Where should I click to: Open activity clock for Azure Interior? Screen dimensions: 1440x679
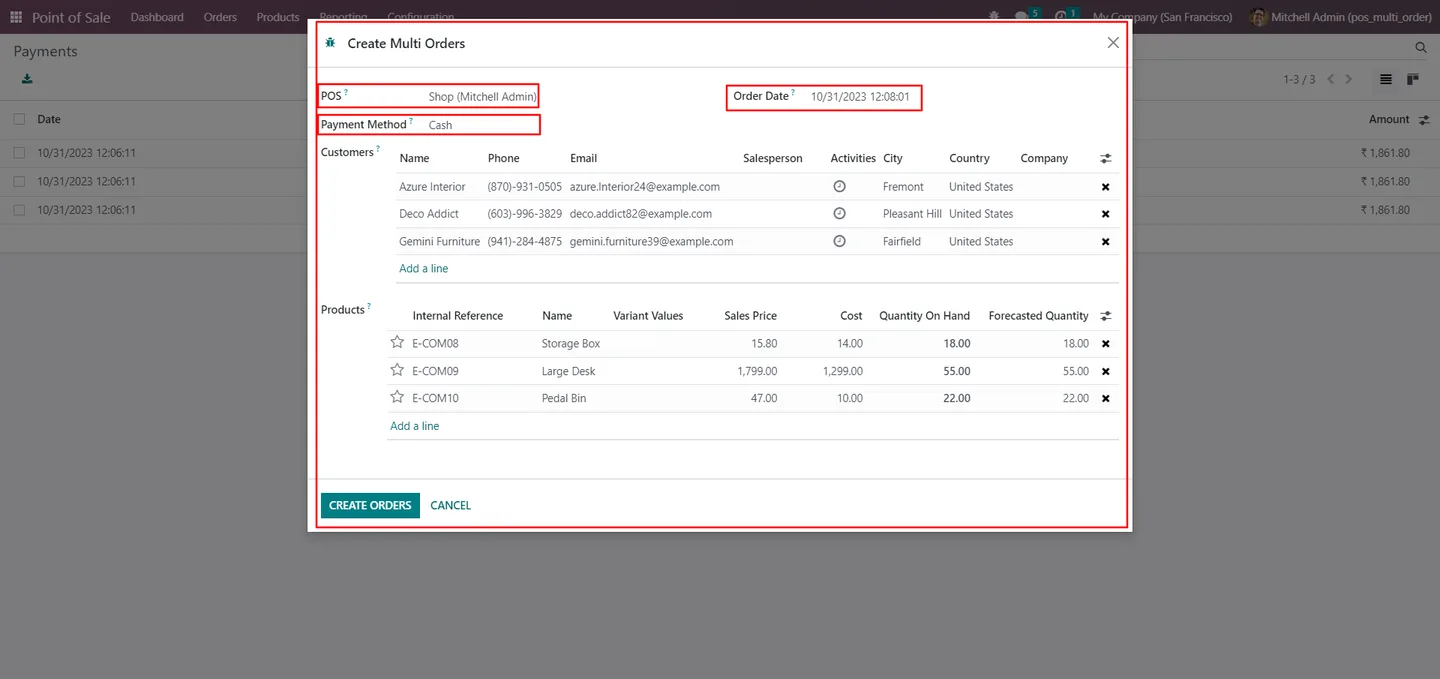pyautogui.click(x=840, y=186)
